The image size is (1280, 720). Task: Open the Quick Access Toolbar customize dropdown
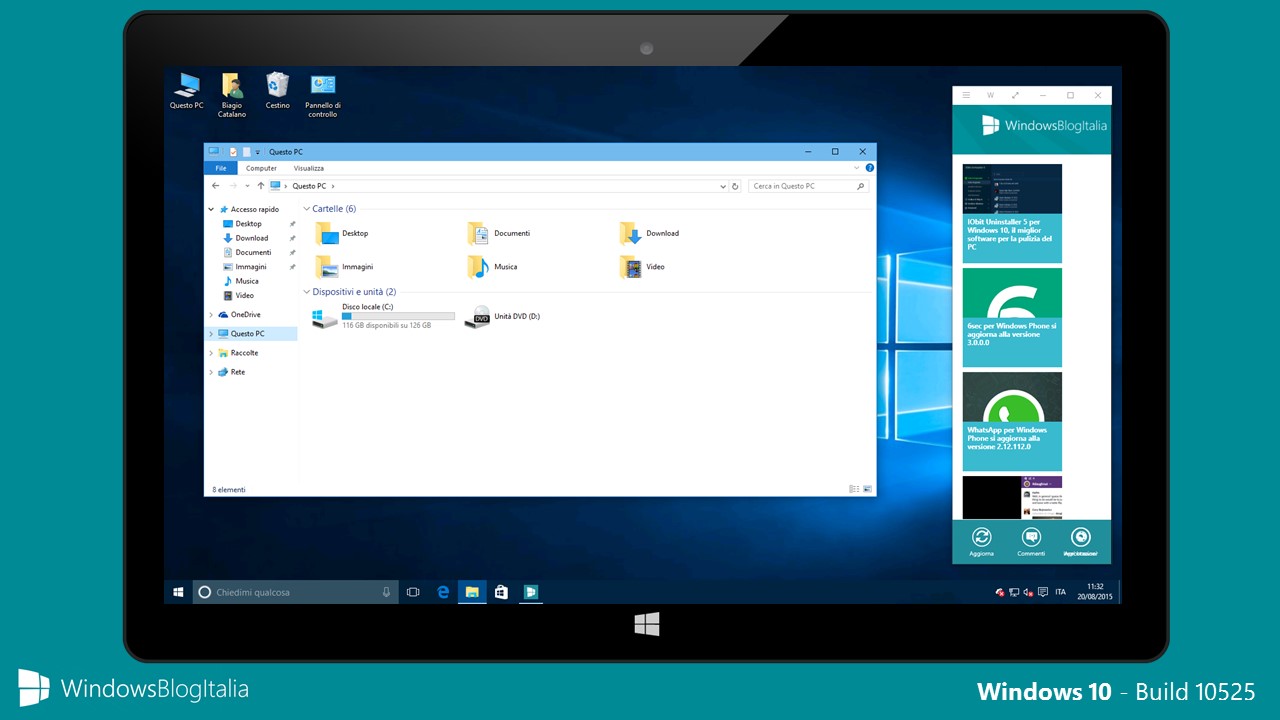(258, 152)
